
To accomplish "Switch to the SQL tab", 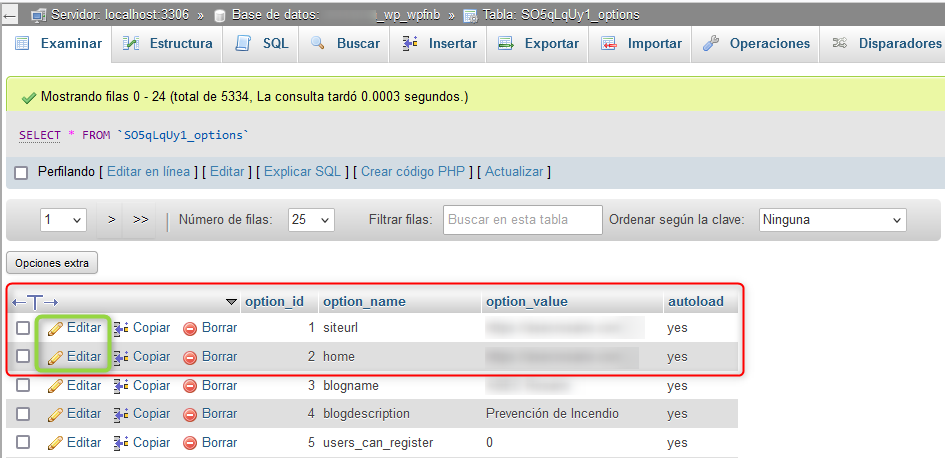I will tap(262, 44).
